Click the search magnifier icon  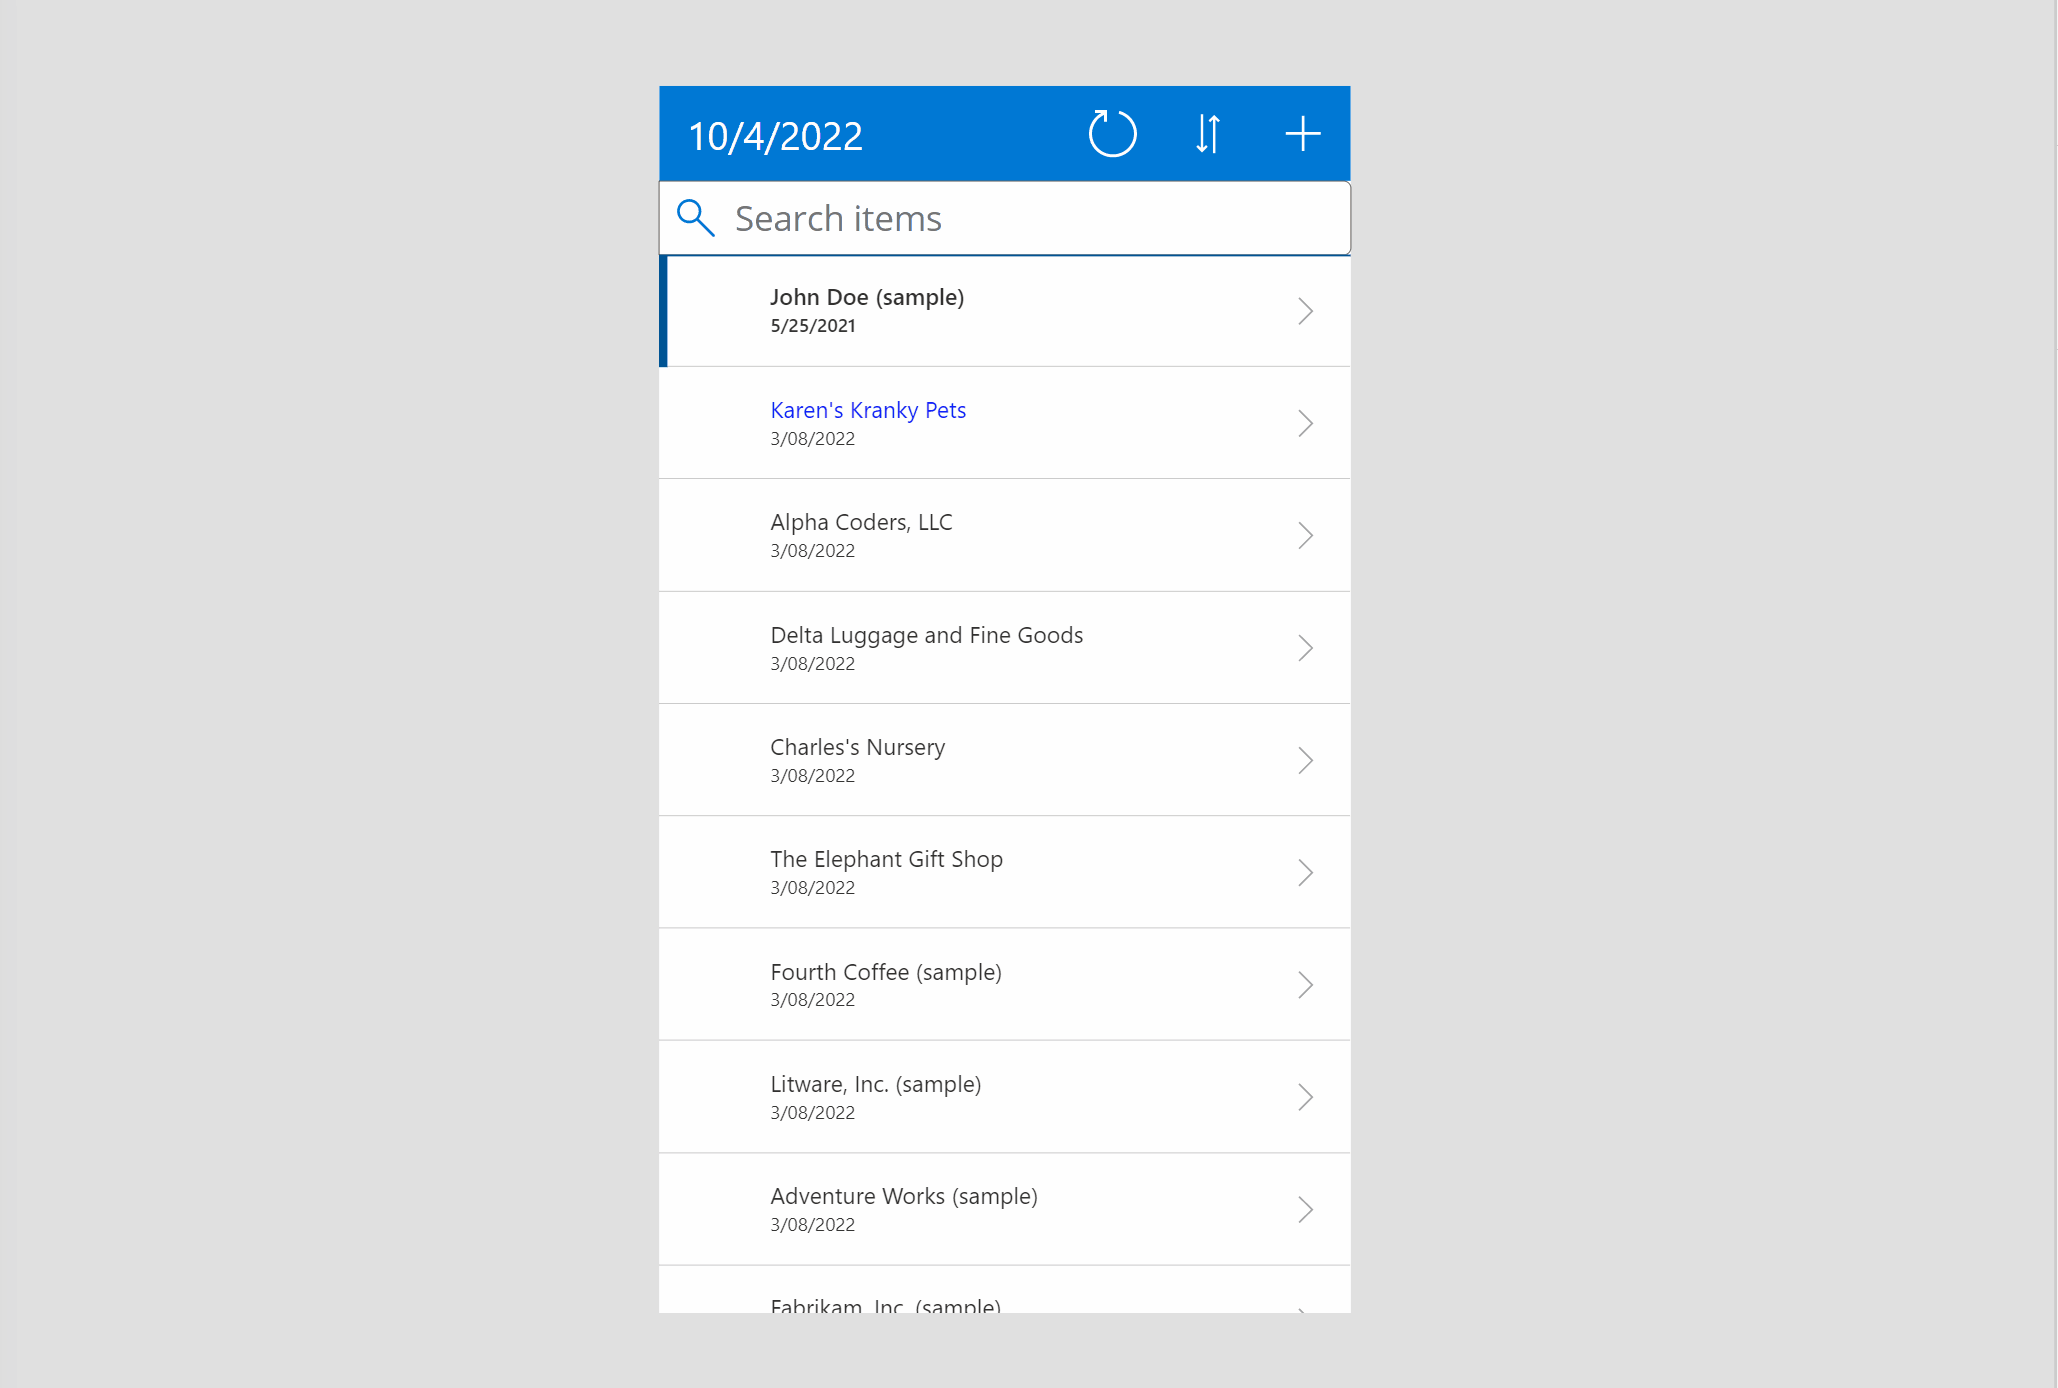click(x=695, y=218)
